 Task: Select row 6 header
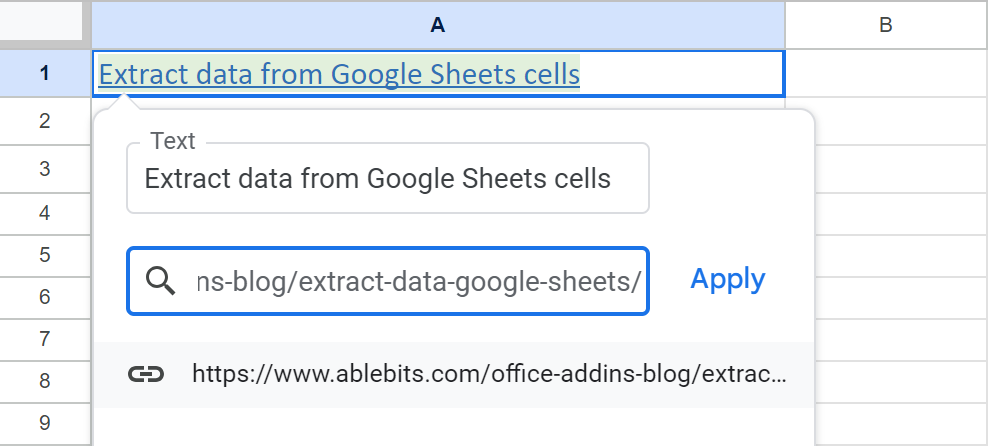(x=44, y=296)
